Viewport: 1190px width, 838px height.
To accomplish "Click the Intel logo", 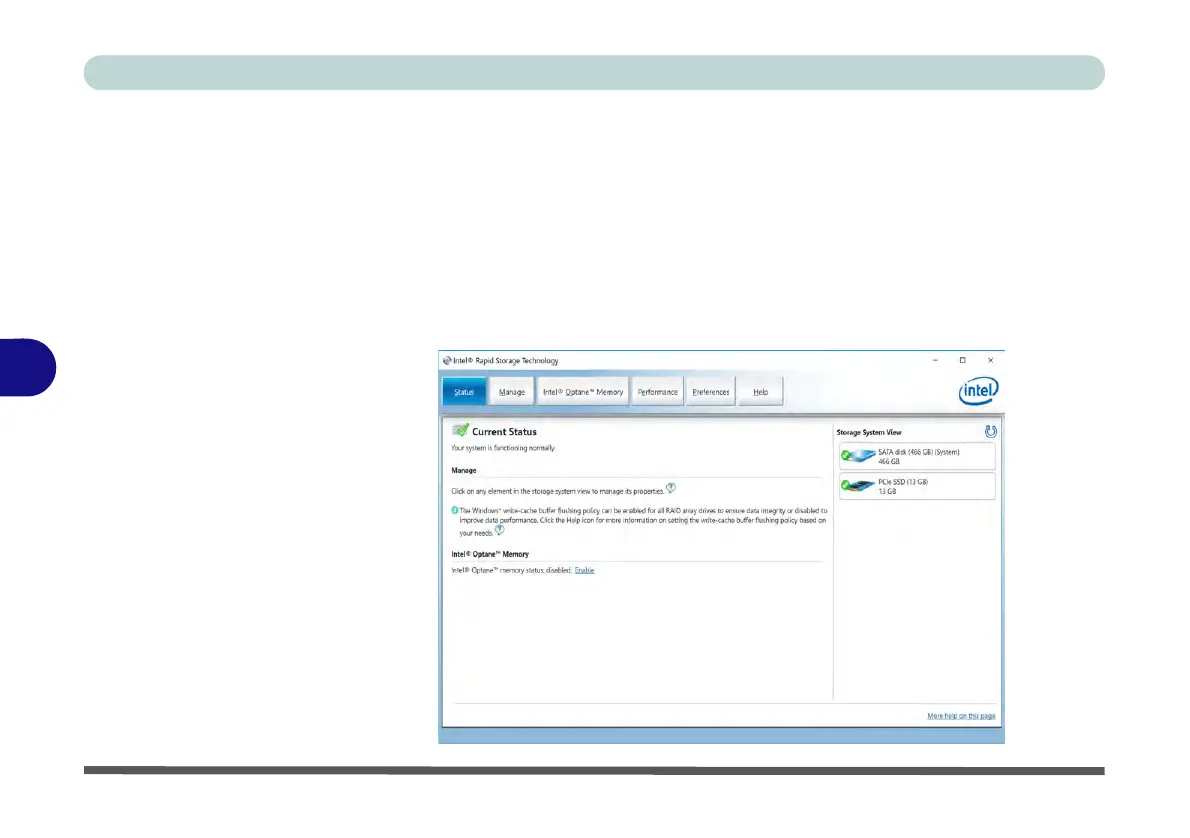I will (x=978, y=391).
